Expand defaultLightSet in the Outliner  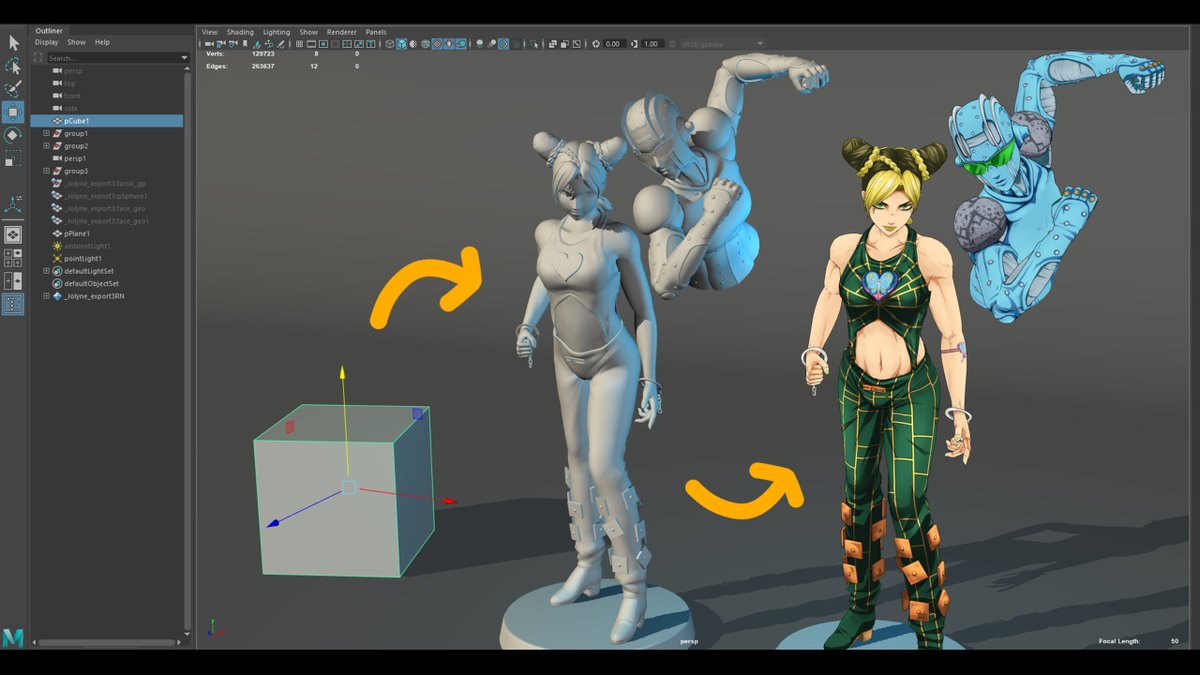point(46,271)
